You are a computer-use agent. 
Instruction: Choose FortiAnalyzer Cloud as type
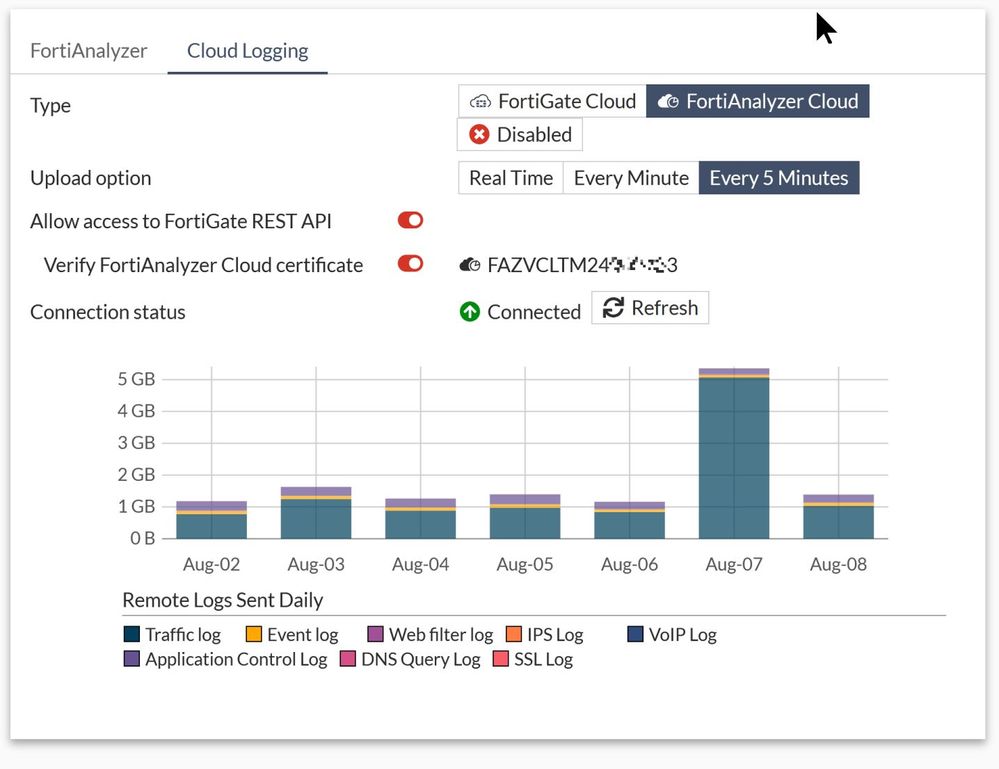pyautogui.click(x=758, y=101)
